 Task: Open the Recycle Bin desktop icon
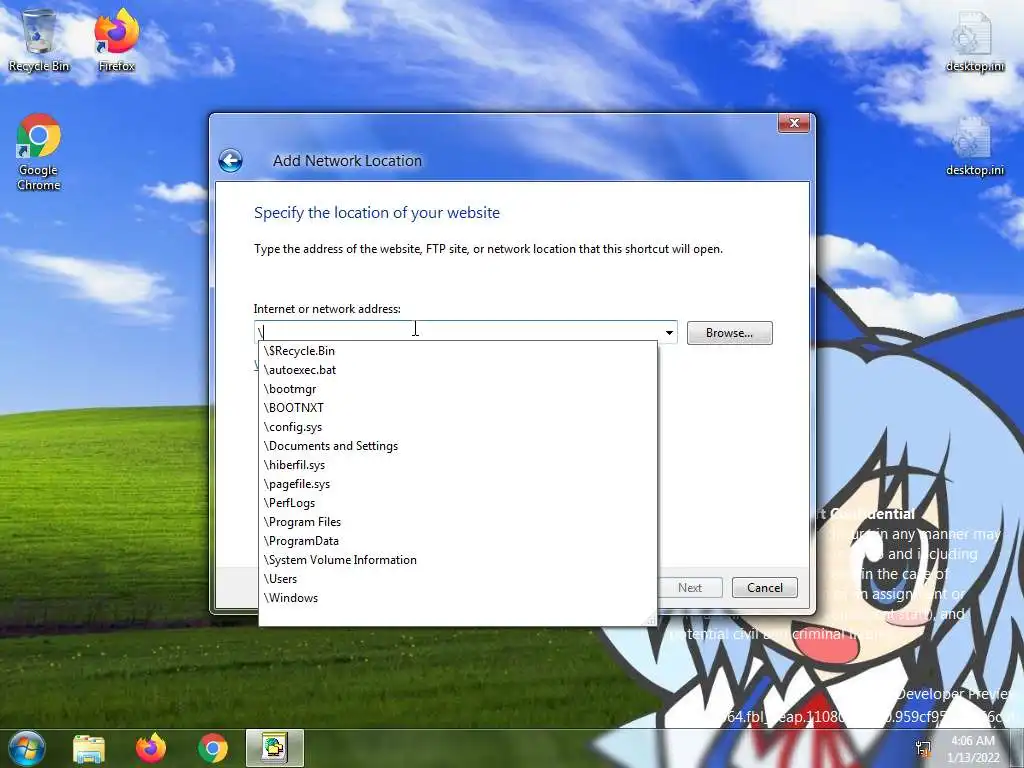click(x=39, y=40)
